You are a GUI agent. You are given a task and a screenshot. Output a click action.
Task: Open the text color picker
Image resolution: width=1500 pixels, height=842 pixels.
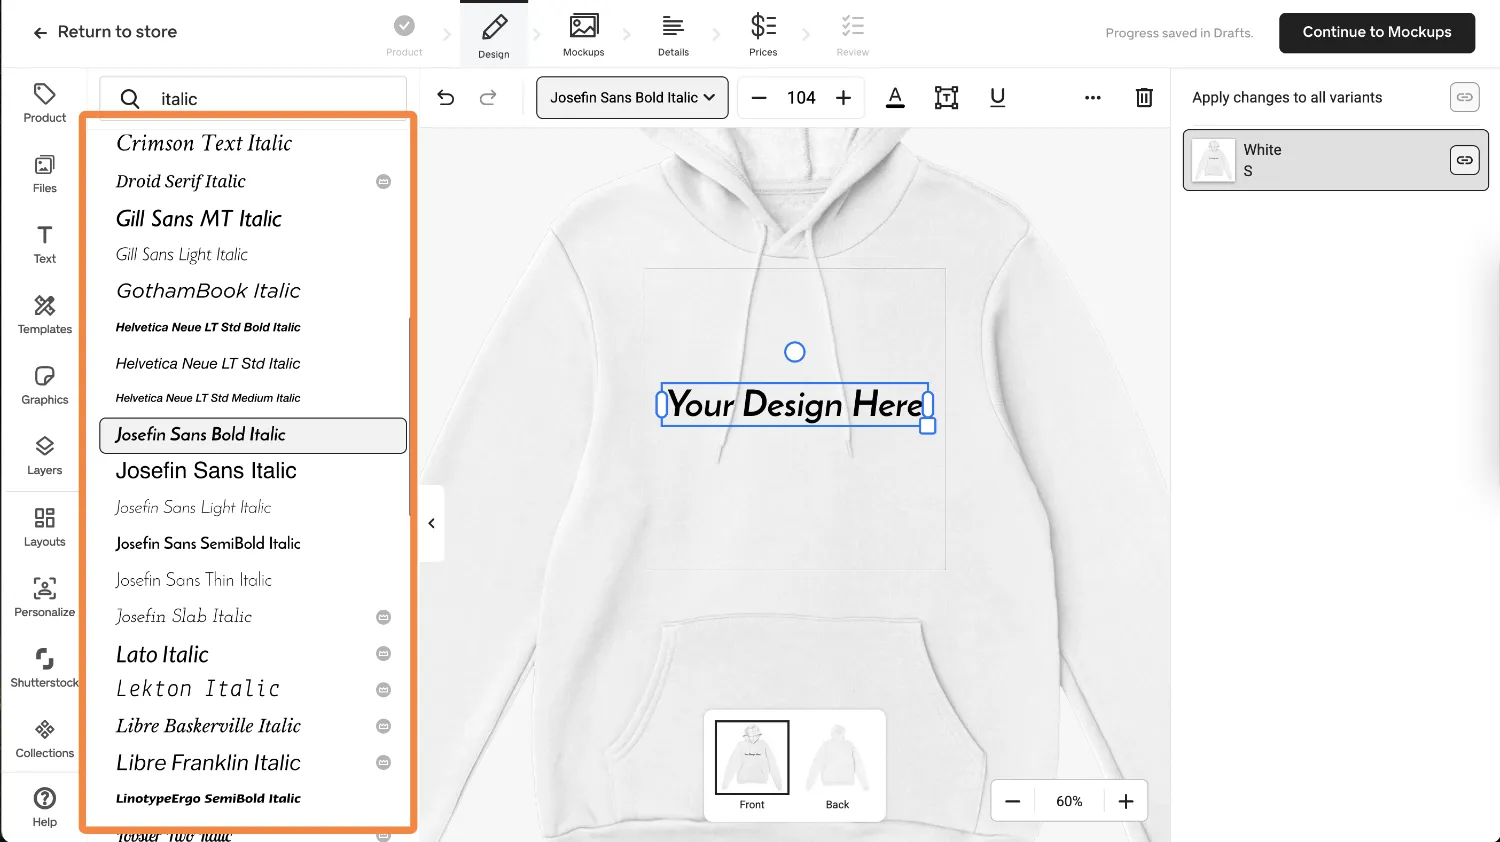click(x=895, y=98)
